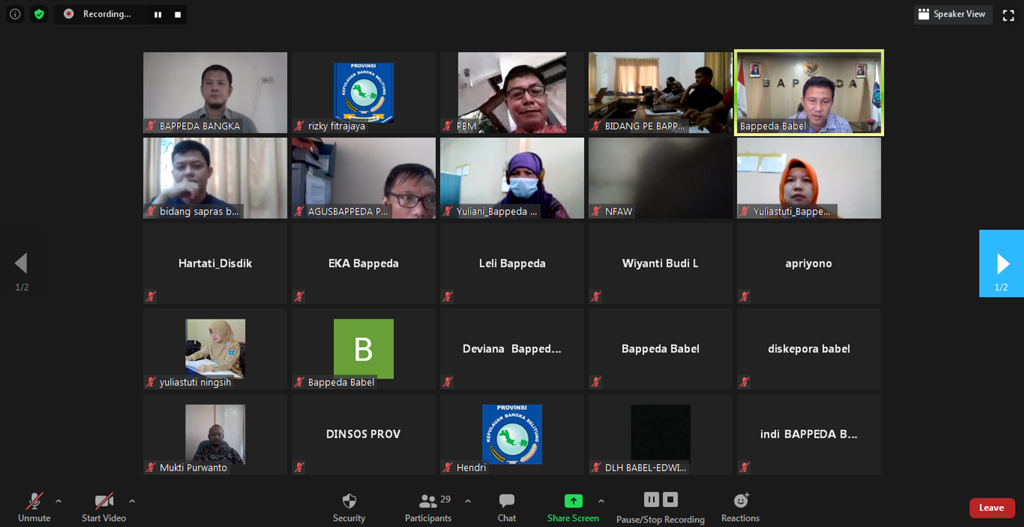
Task: Open the Security options
Action: pyautogui.click(x=349, y=507)
